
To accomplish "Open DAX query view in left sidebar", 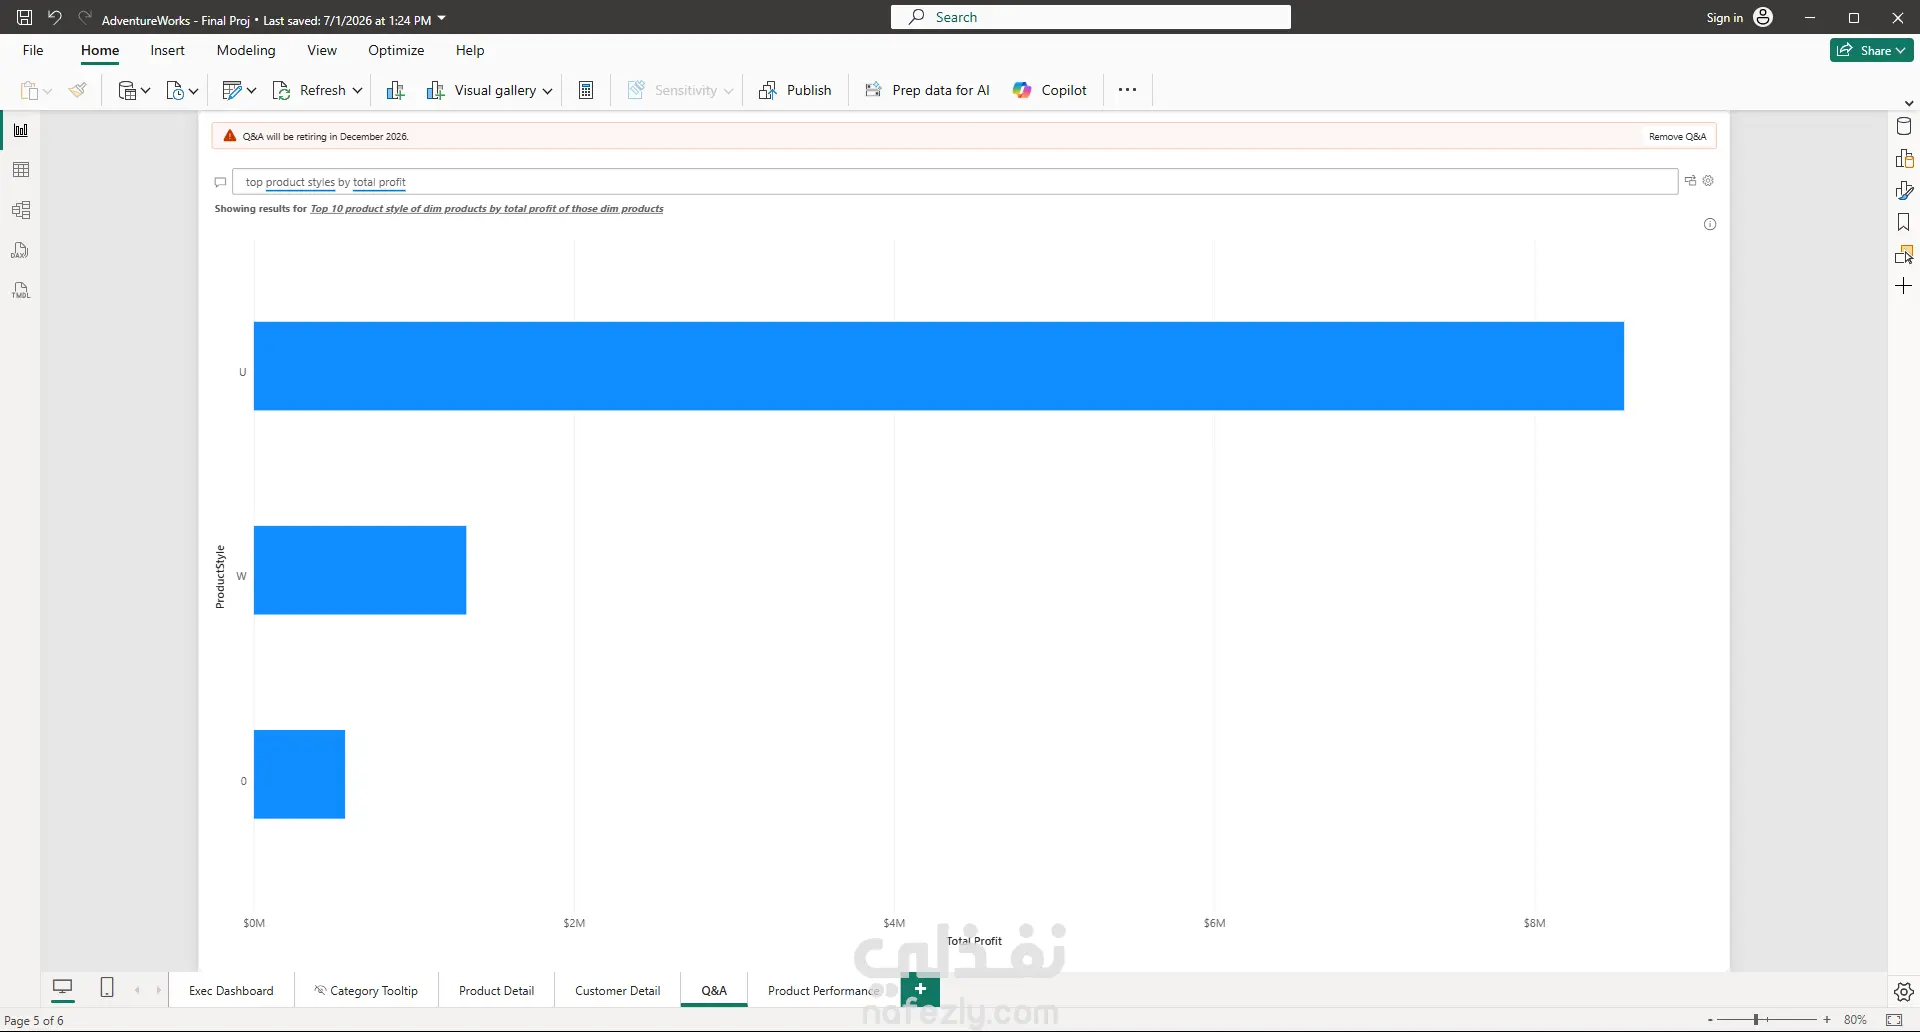I will (21, 250).
